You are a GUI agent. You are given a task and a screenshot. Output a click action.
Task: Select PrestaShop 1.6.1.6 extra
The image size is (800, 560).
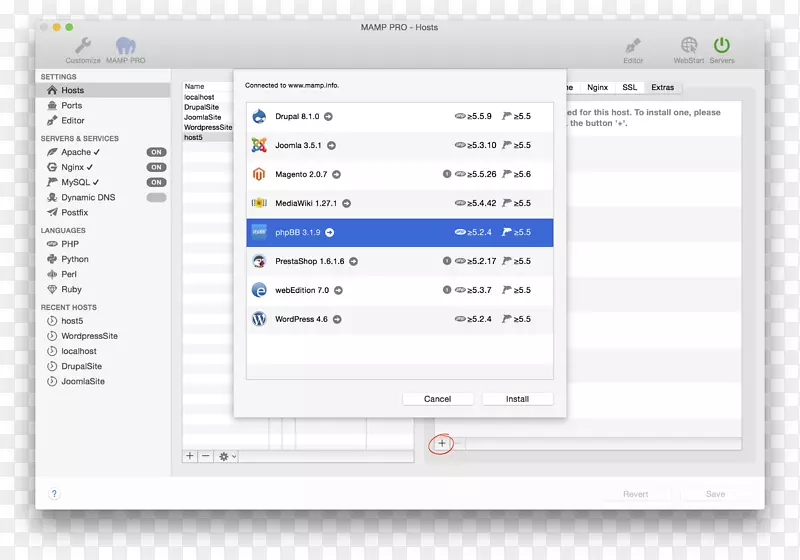(399, 262)
